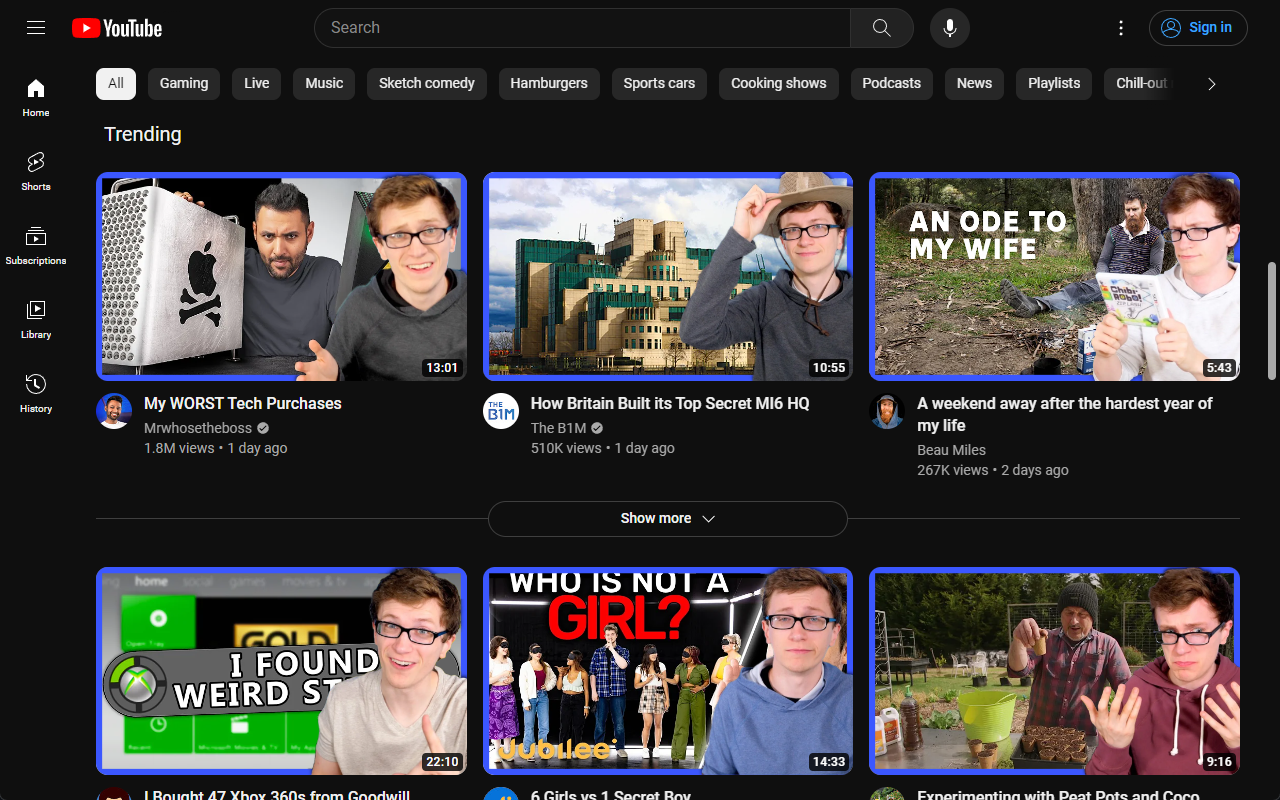Click Mrwhosetheboss channel avatar
The height and width of the screenshot is (800, 1280).
click(114, 411)
